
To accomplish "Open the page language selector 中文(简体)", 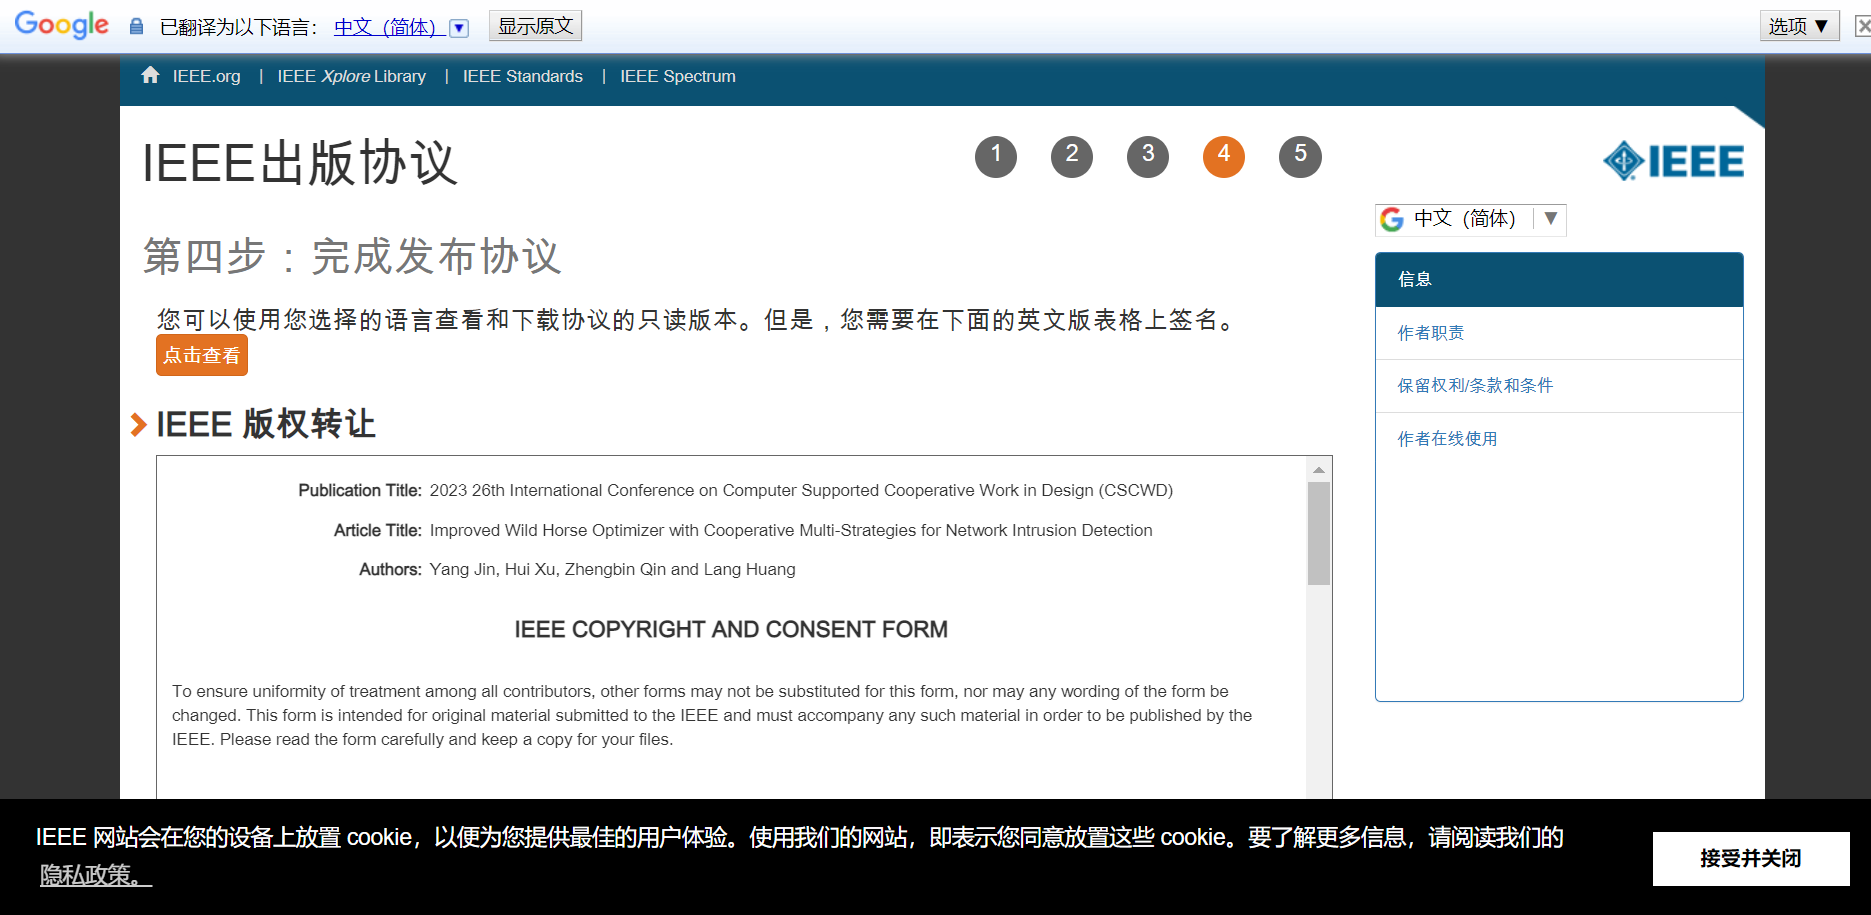I will click(x=1470, y=219).
